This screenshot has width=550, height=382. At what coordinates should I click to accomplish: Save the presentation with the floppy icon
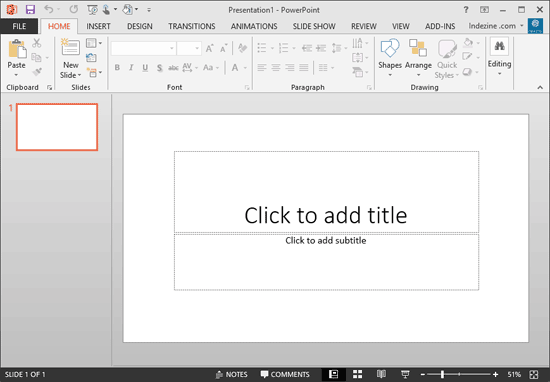click(x=30, y=9)
